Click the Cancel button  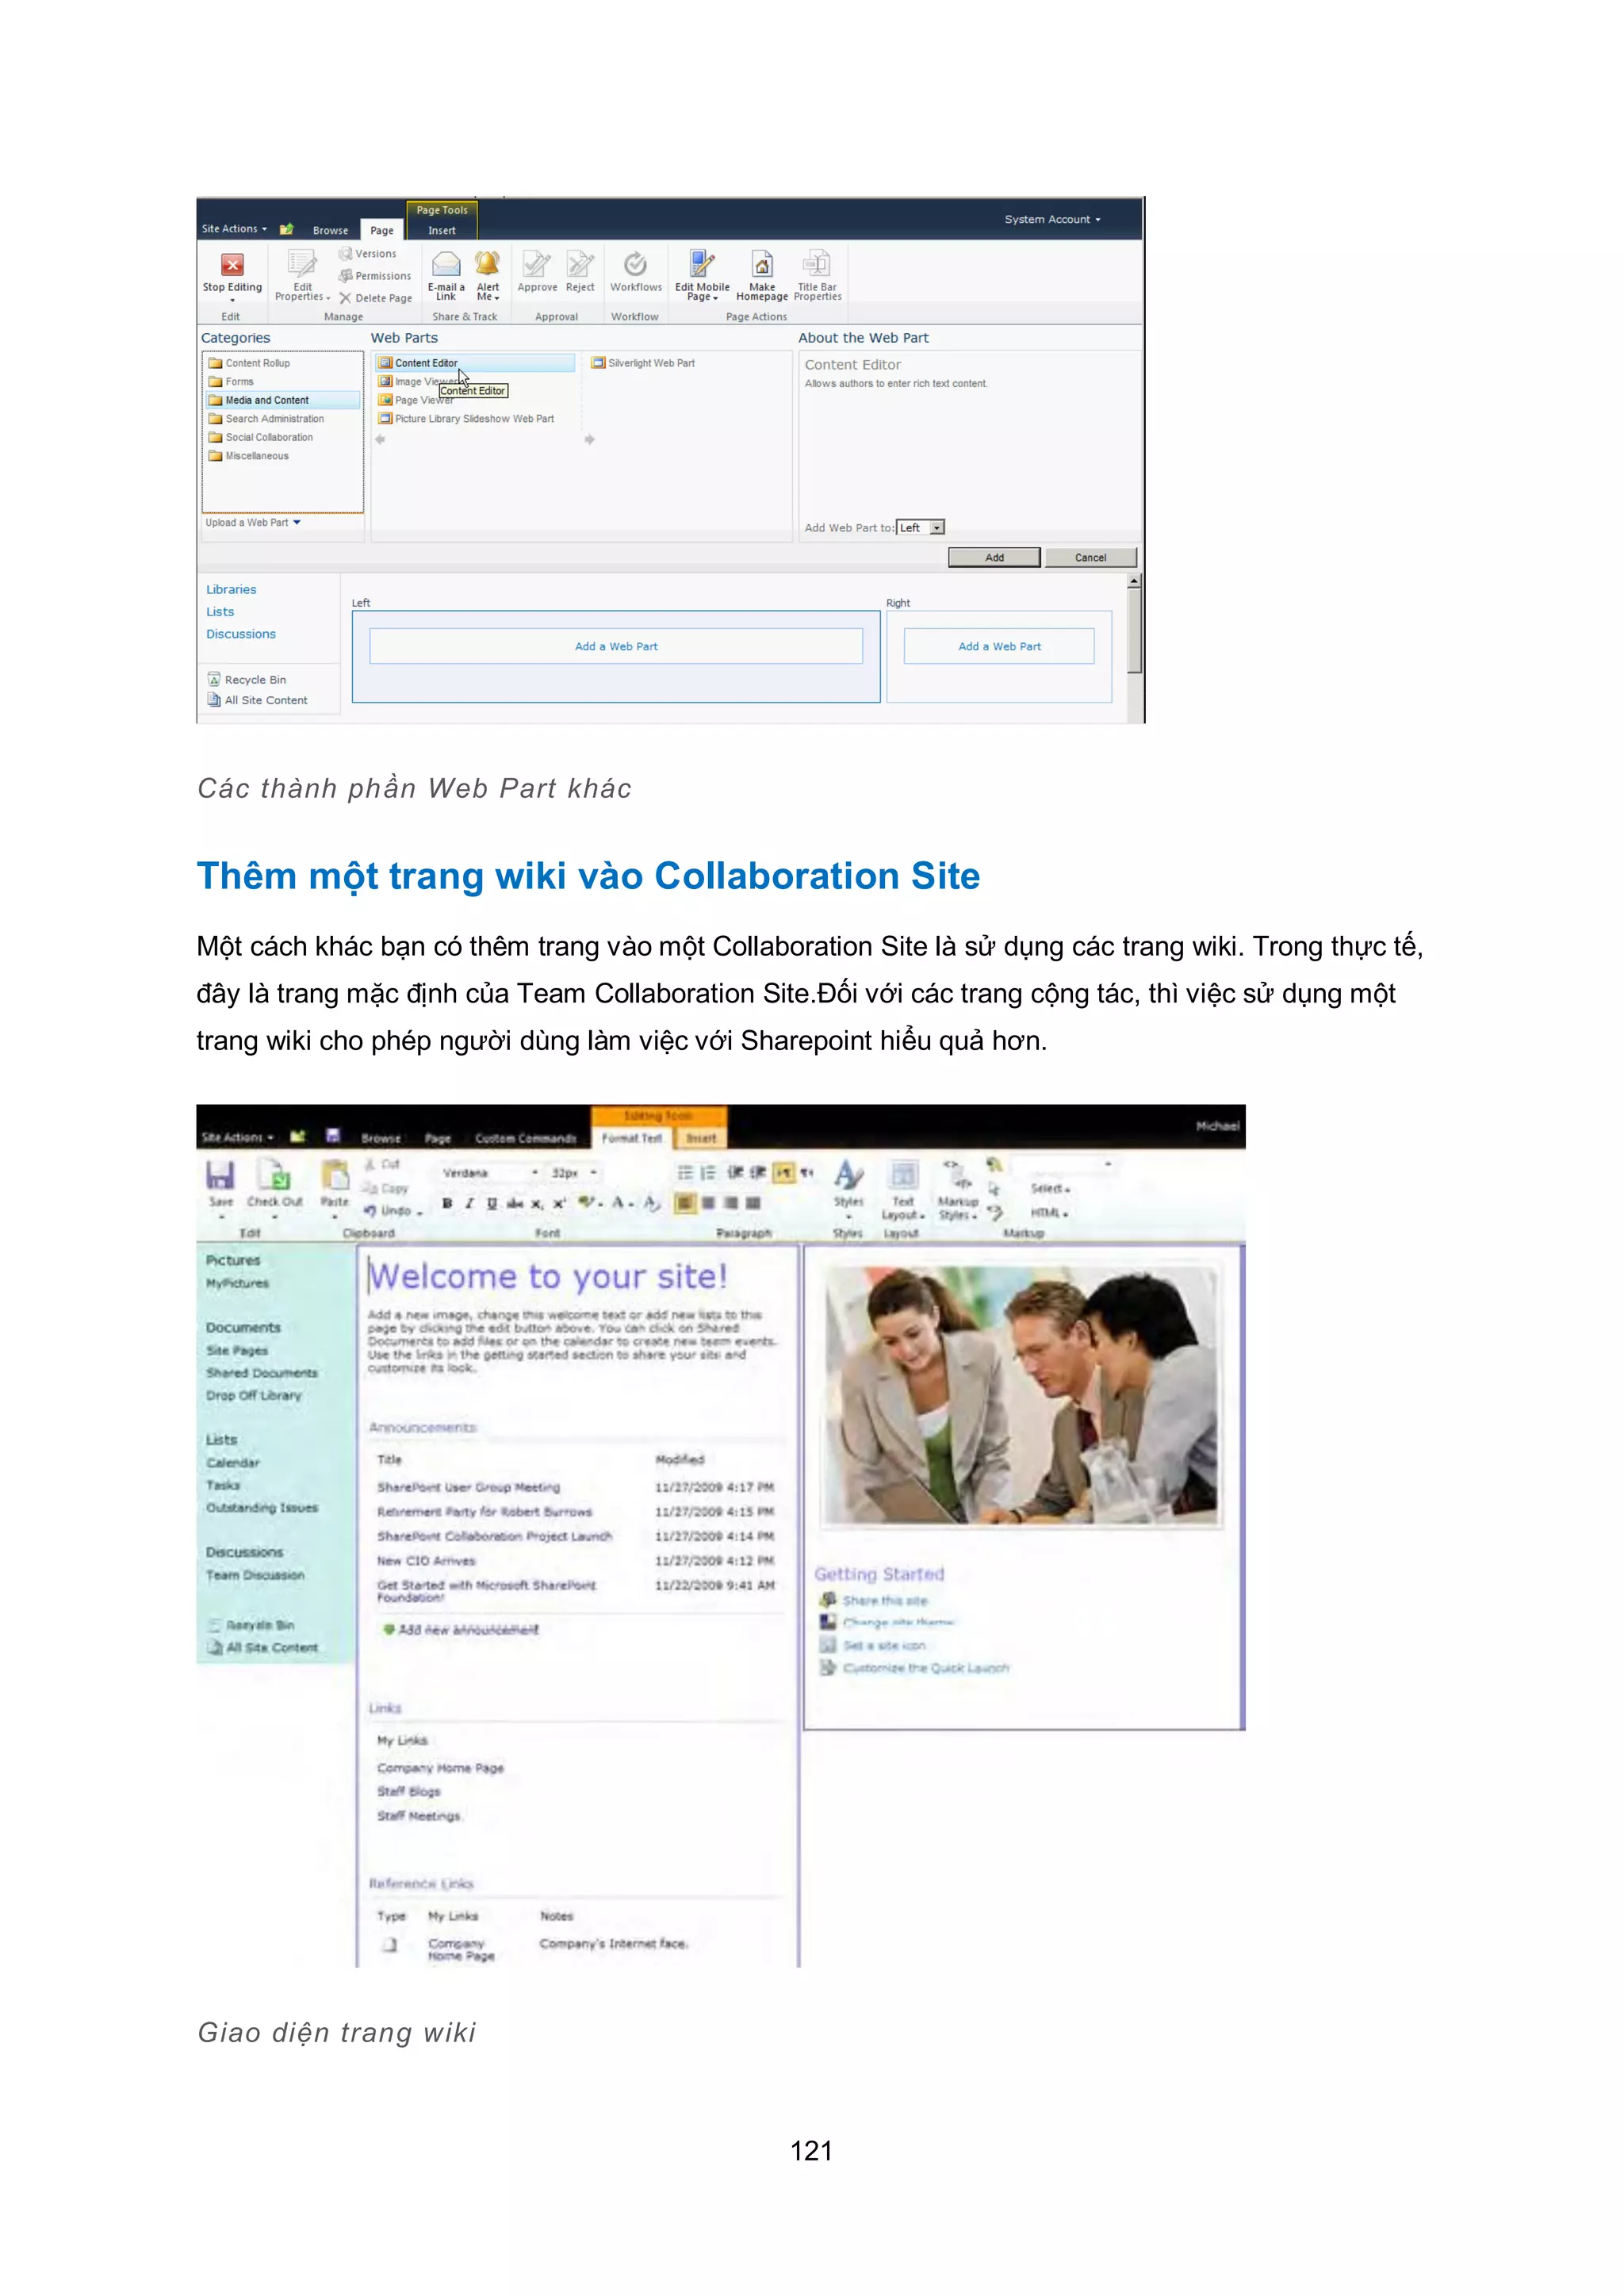click(x=1090, y=557)
